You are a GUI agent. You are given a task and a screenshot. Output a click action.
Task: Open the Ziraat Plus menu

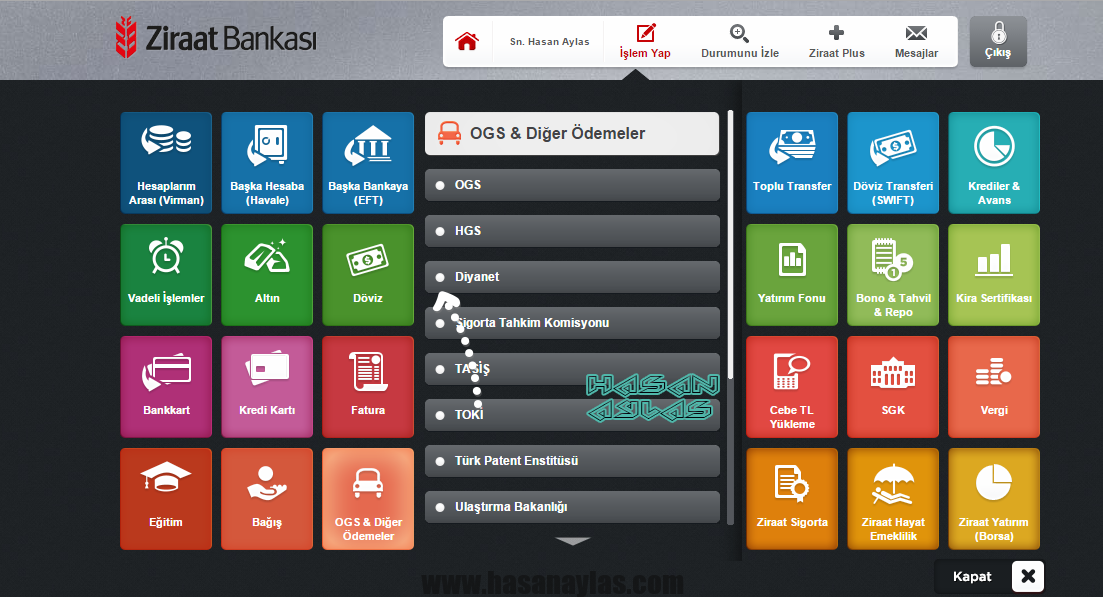coord(836,41)
